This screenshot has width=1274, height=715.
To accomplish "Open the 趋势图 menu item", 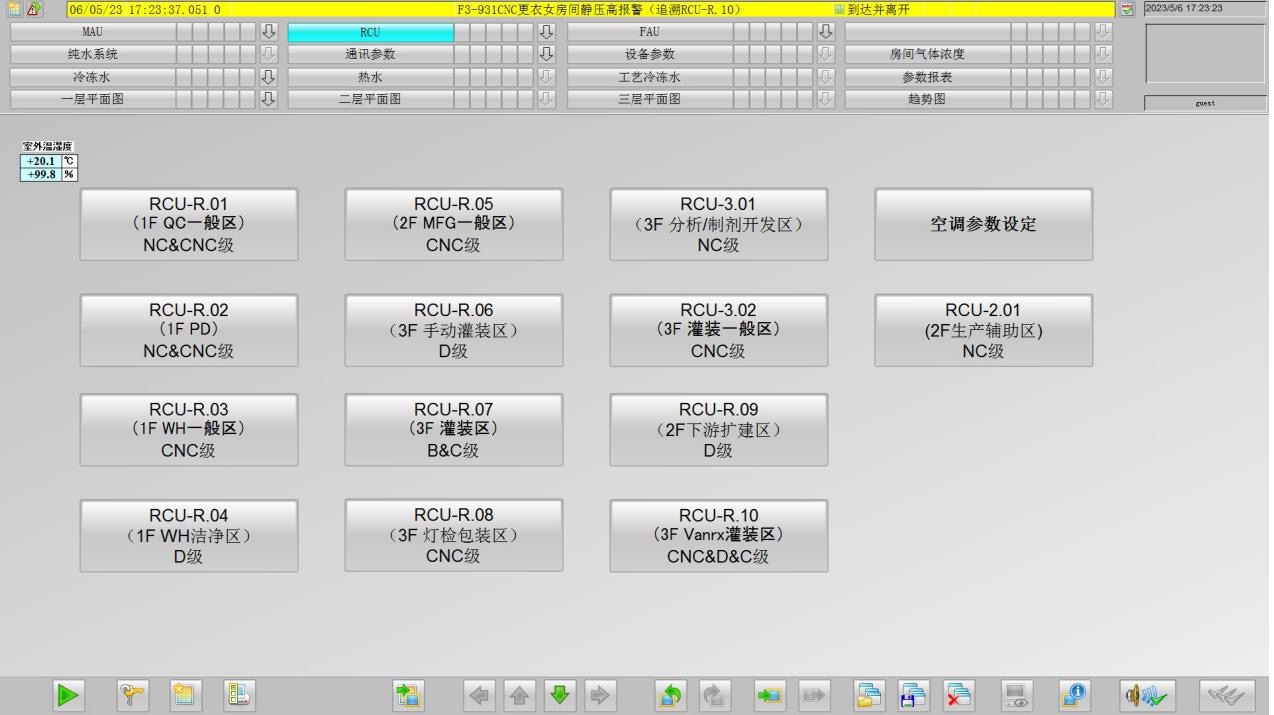I will pos(927,99).
